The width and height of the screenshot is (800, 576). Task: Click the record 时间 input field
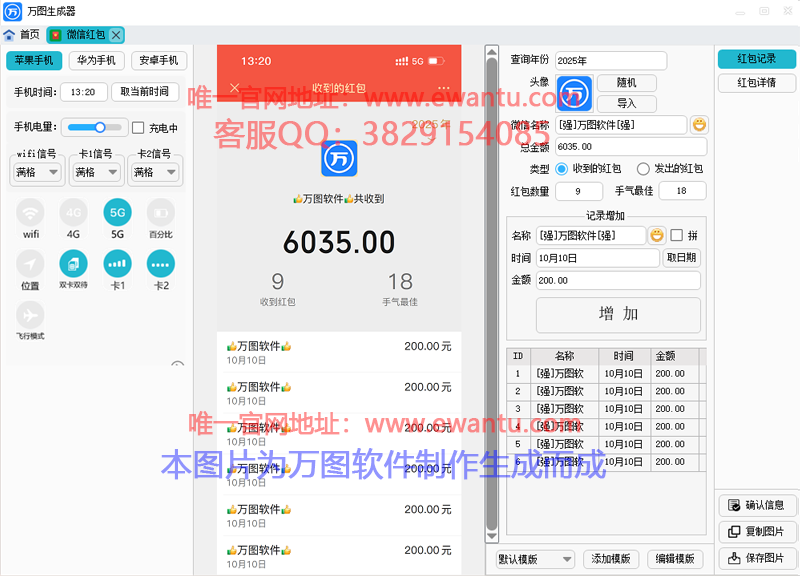coord(597,258)
